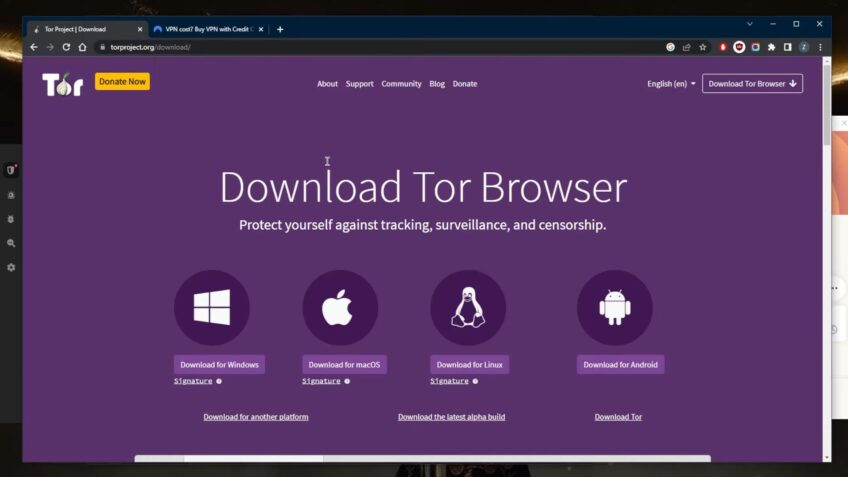Open the About menu item
Screen dimensions: 848x477
click(327, 84)
